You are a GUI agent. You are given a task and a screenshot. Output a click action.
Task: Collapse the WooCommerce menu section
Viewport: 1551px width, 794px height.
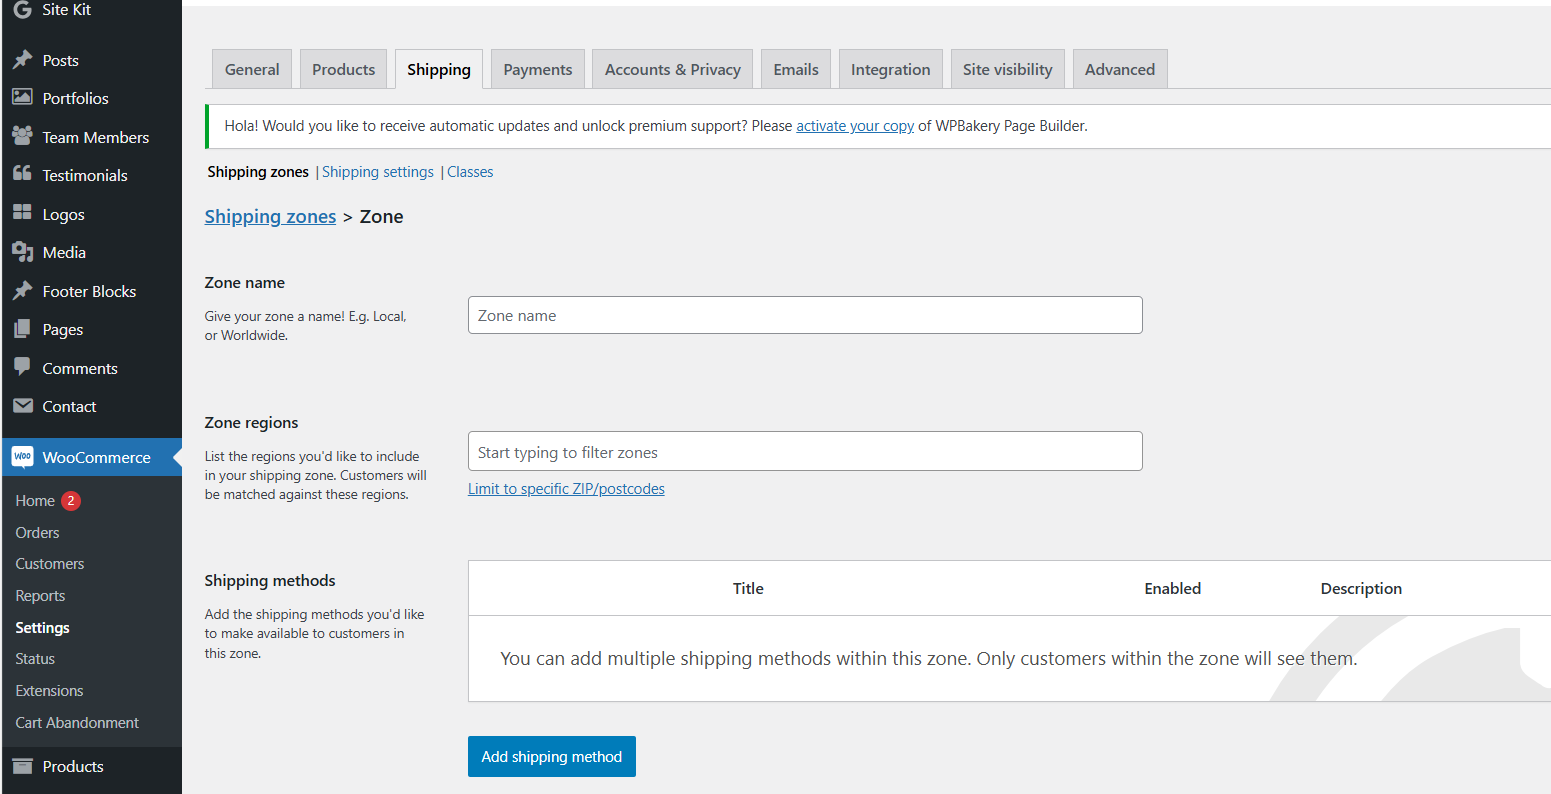tap(175, 457)
